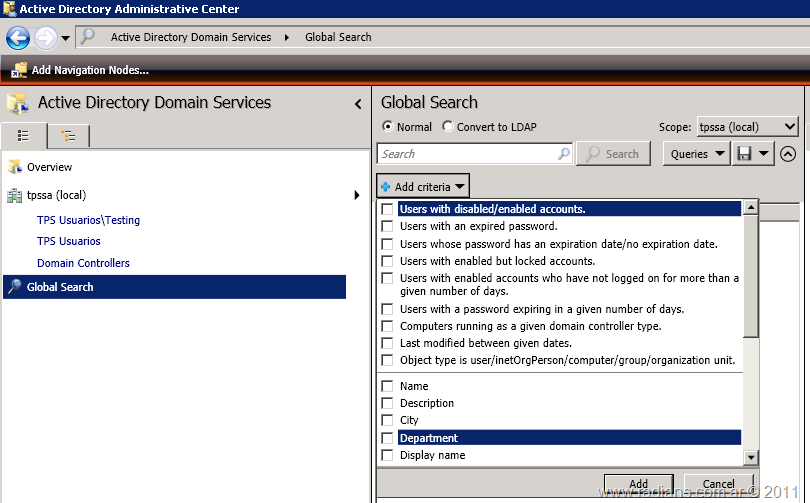Screen dimensions: 810x503
Task: Open the Queries dropdown menu
Action: [698, 154]
